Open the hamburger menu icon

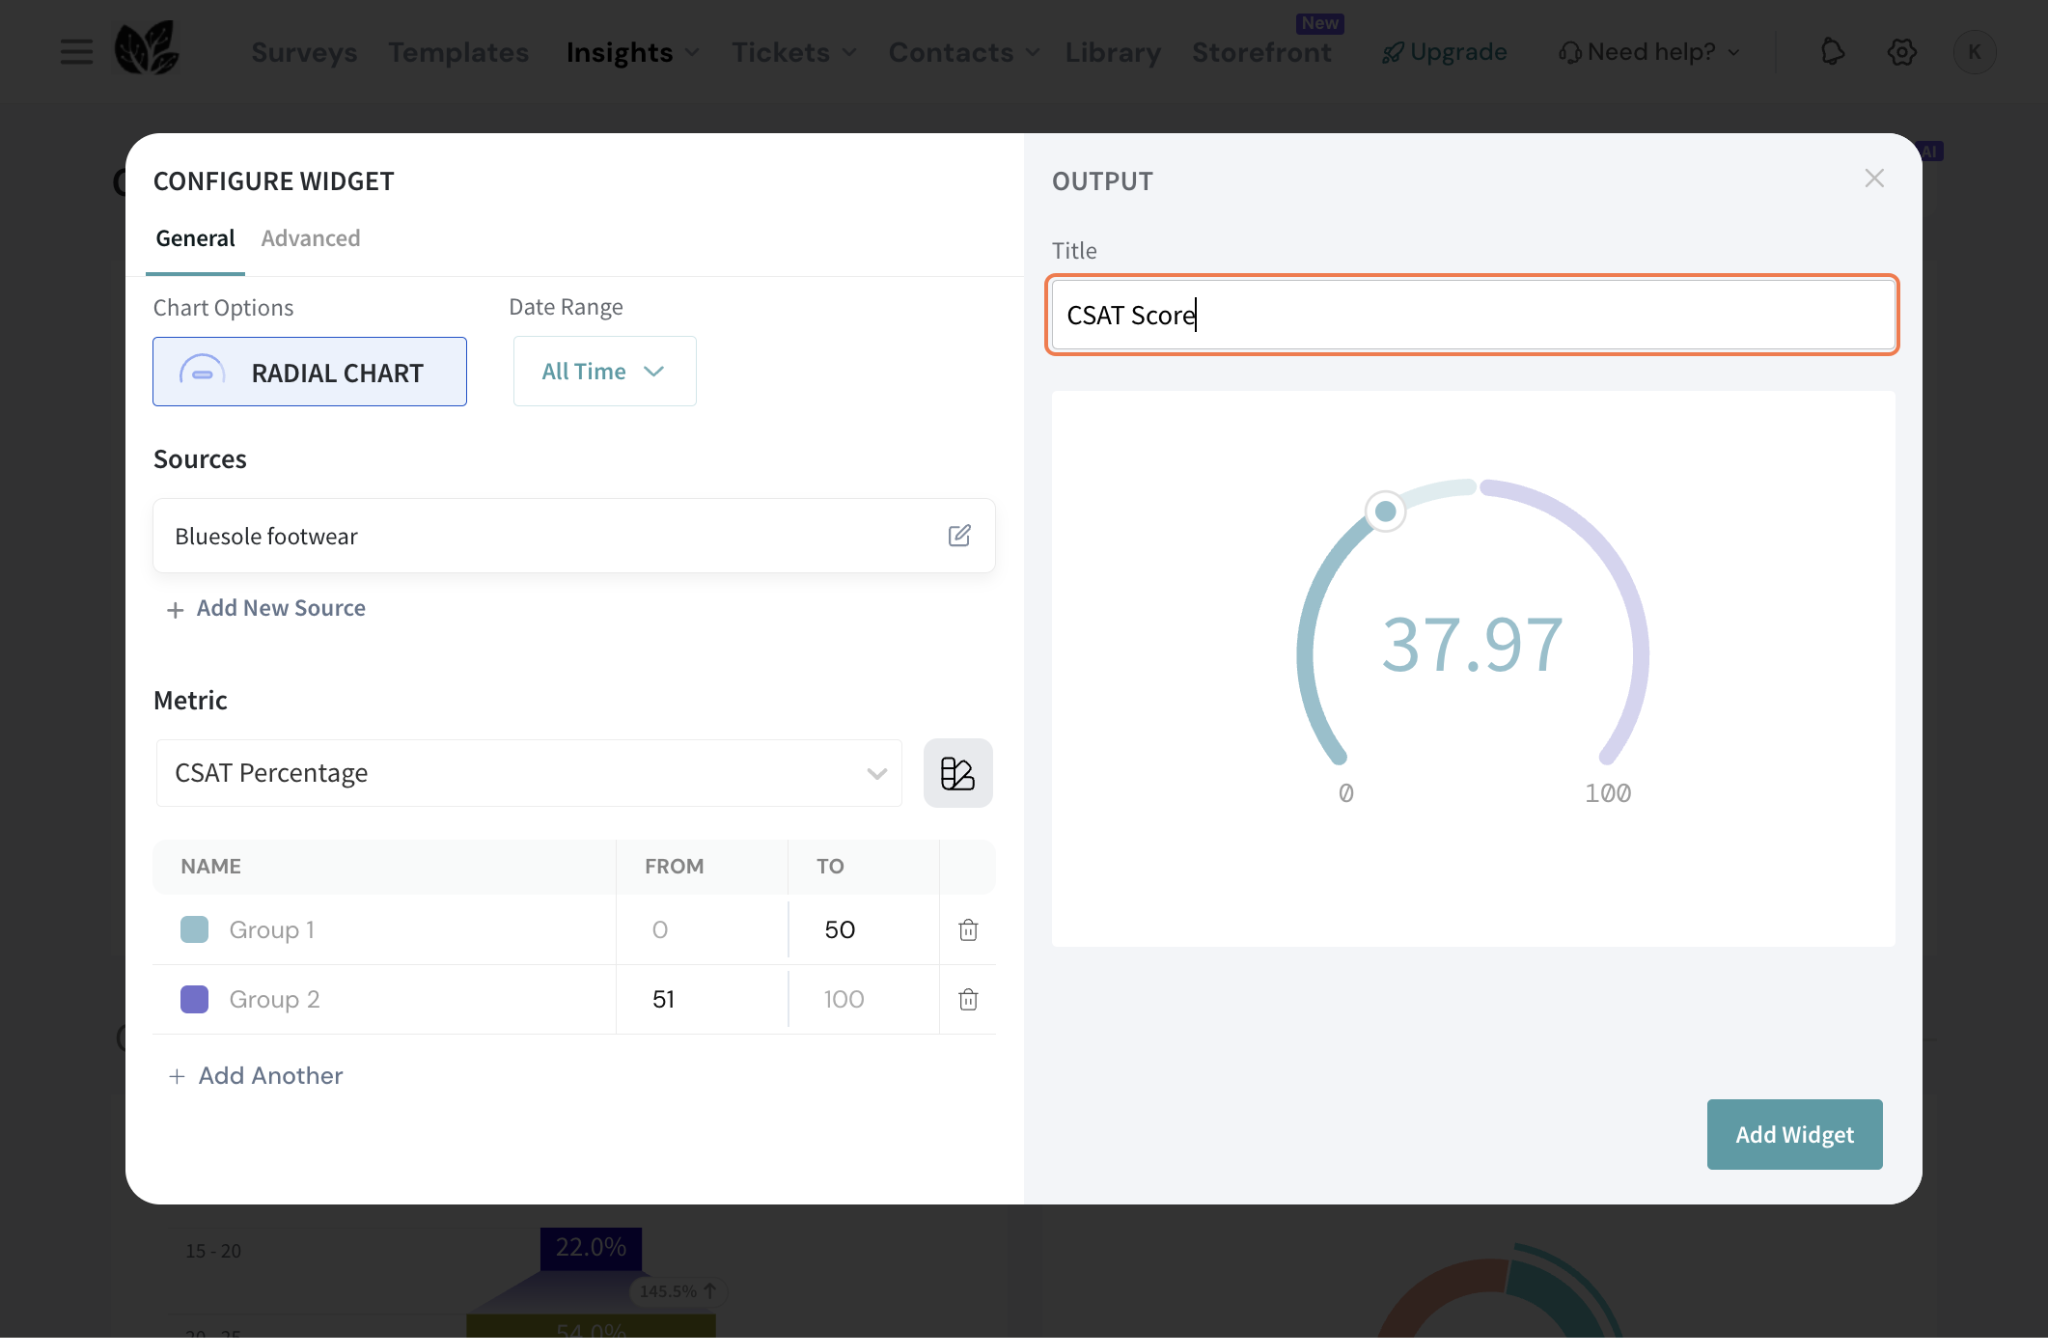[x=76, y=52]
